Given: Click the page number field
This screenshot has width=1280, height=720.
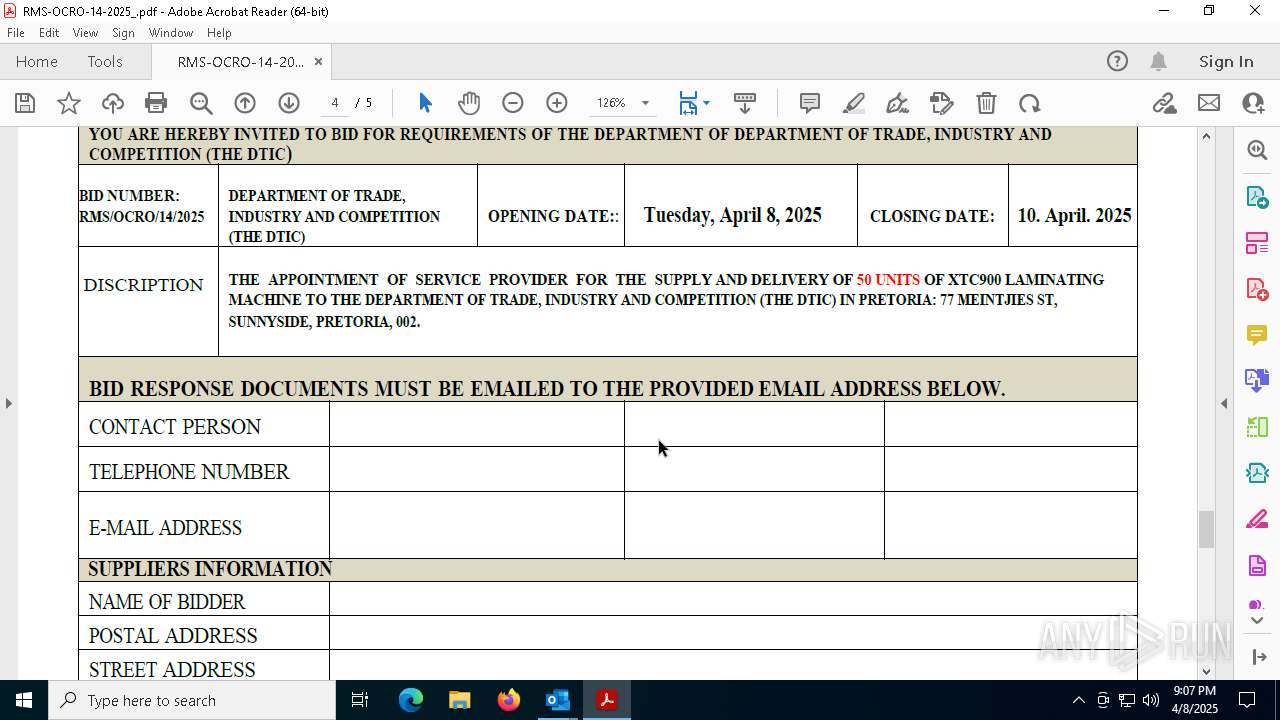Looking at the screenshot, I should click(x=335, y=103).
